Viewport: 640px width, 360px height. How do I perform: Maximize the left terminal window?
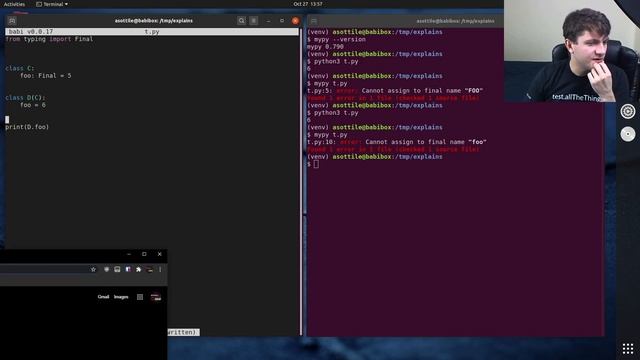282,20
